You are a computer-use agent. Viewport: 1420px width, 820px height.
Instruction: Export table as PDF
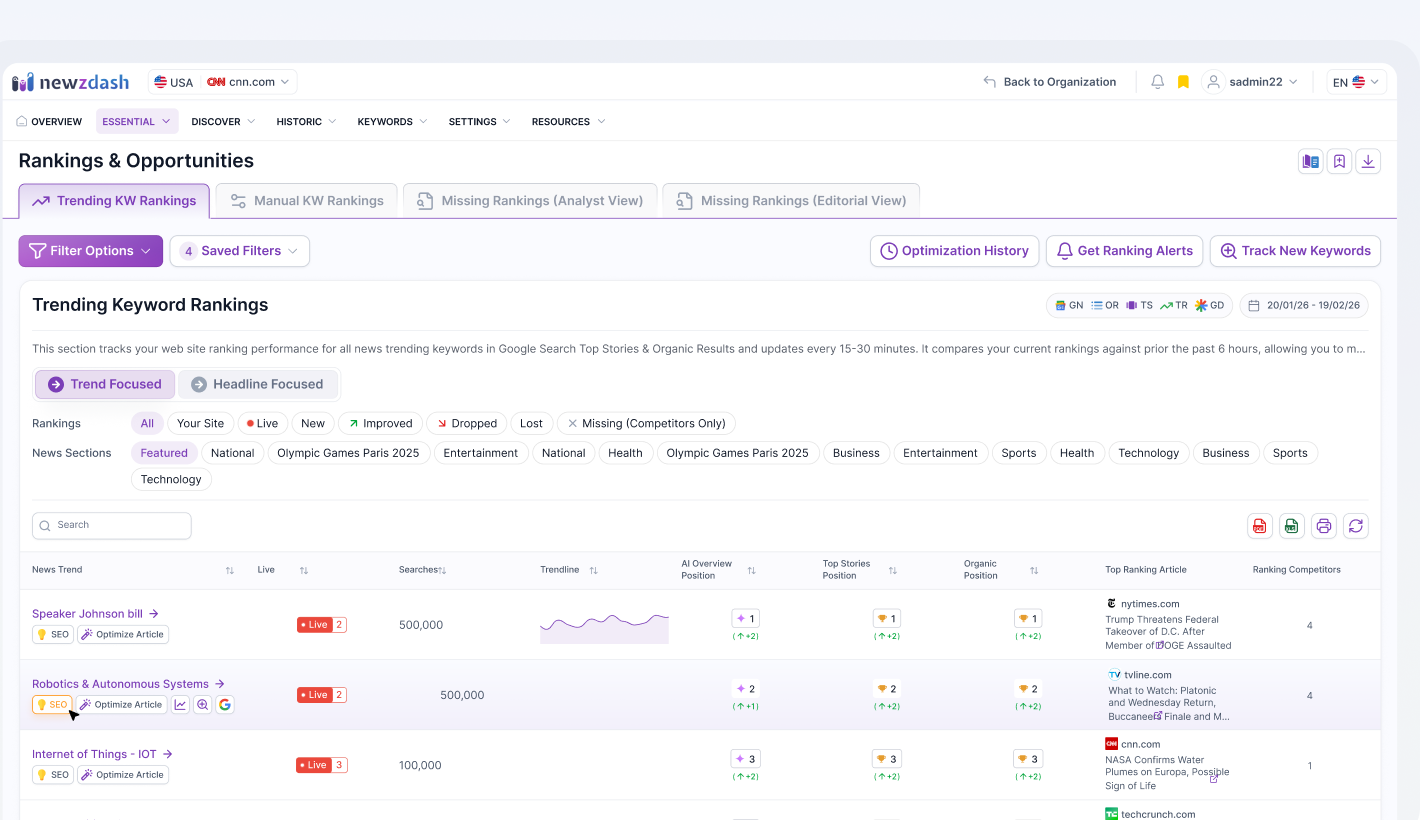pyautogui.click(x=1260, y=526)
